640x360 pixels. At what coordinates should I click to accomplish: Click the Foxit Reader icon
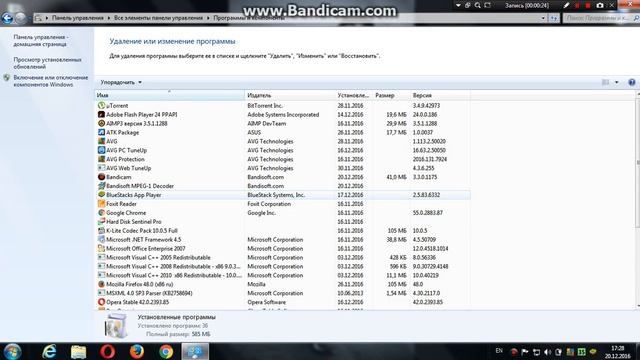click(101, 204)
